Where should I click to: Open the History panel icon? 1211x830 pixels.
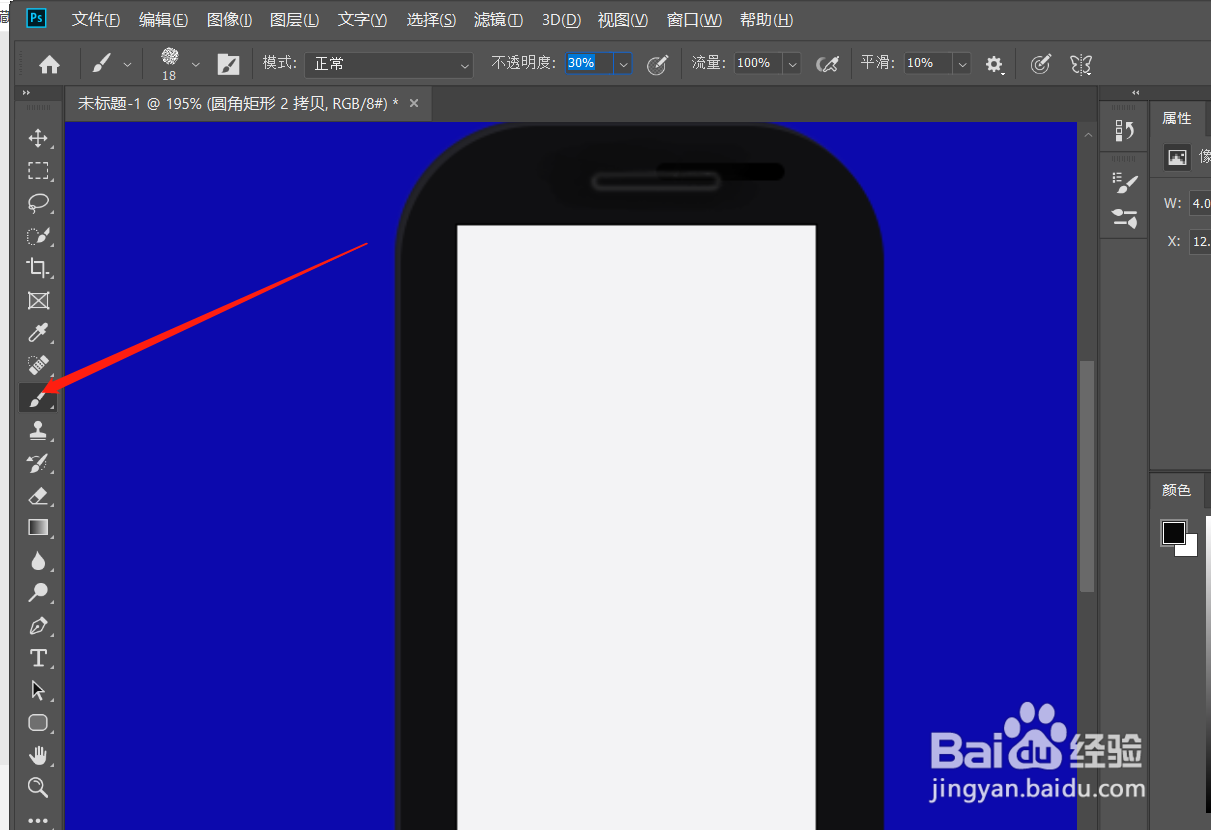click(1124, 130)
